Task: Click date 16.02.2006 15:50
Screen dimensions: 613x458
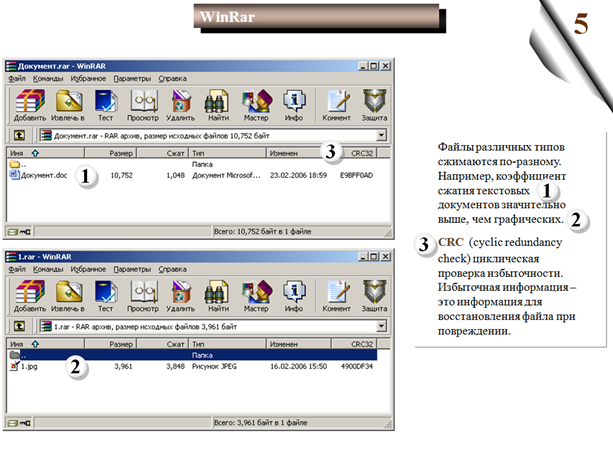Action: pos(298,367)
